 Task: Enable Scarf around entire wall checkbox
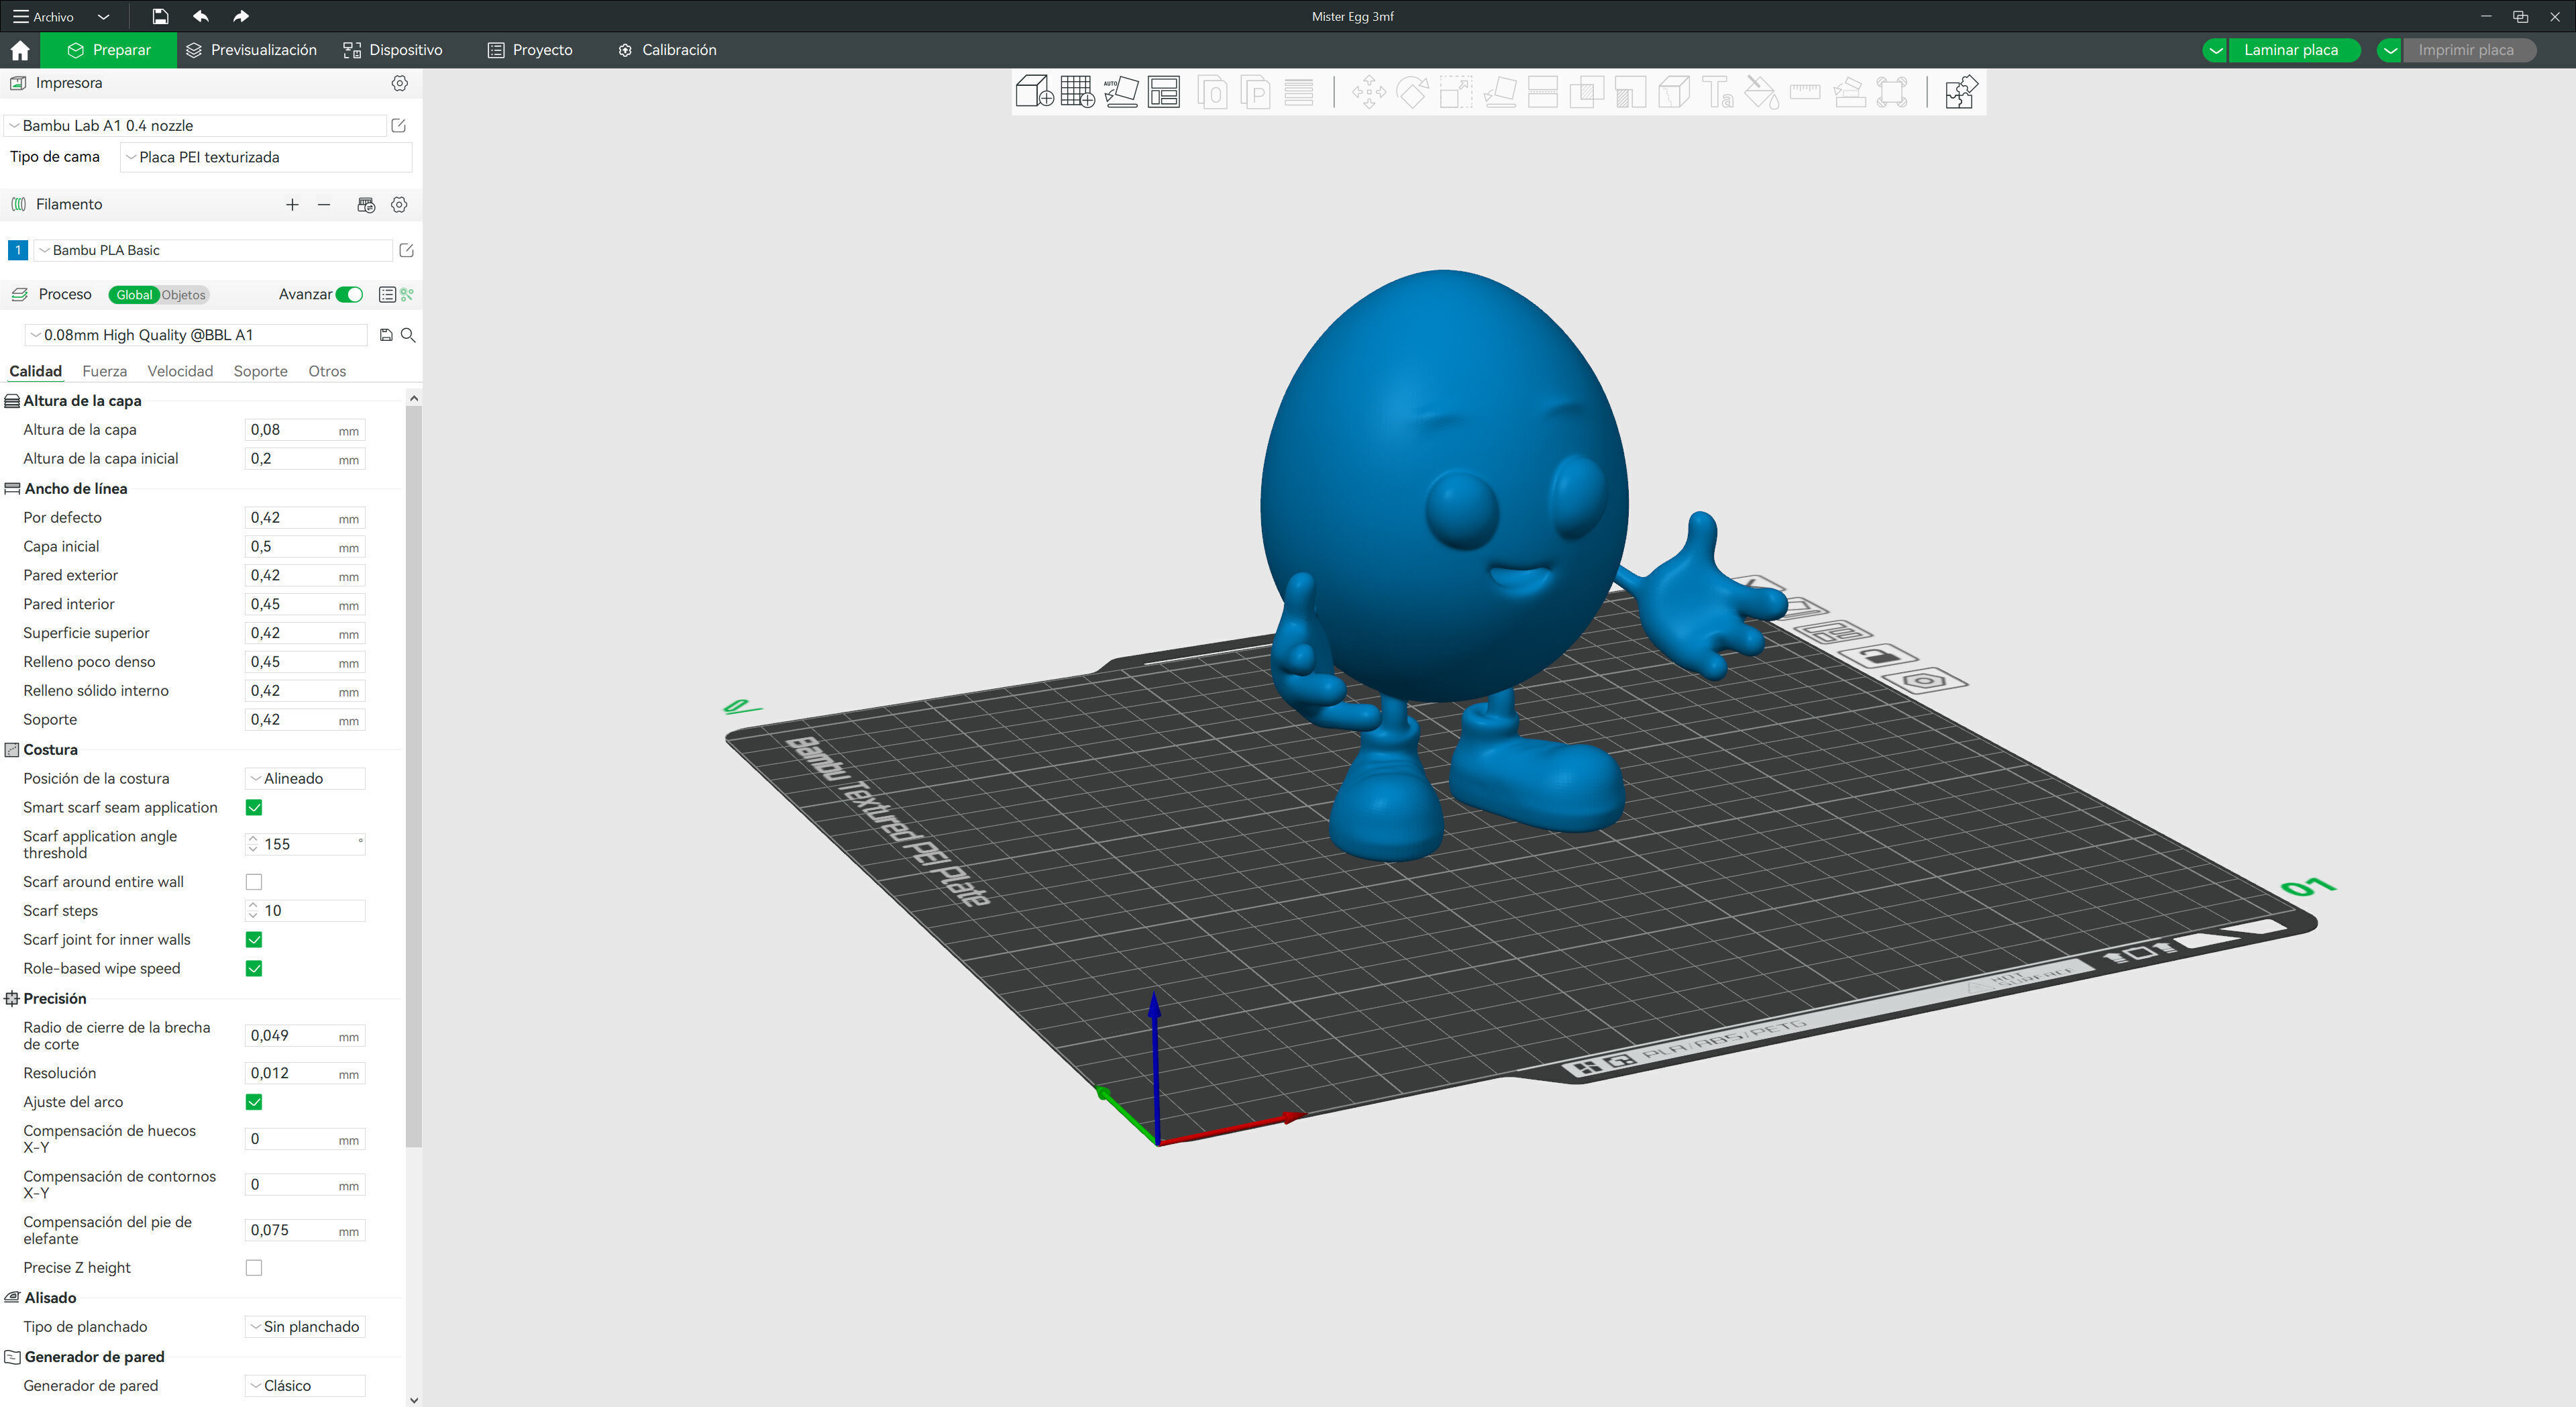tap(254, 882)
